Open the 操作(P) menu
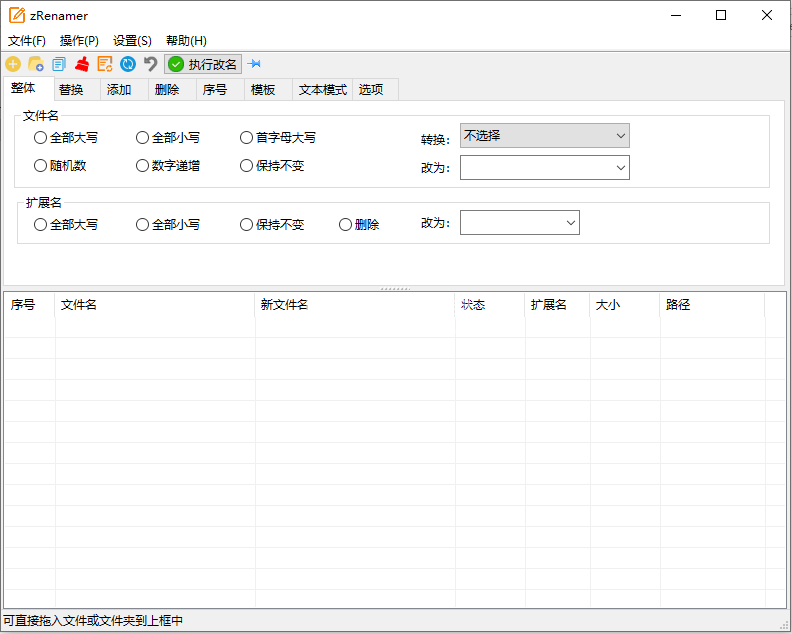The width and height of the screenshot is (792, 634). pyautogui.click(x=79, y=40)
